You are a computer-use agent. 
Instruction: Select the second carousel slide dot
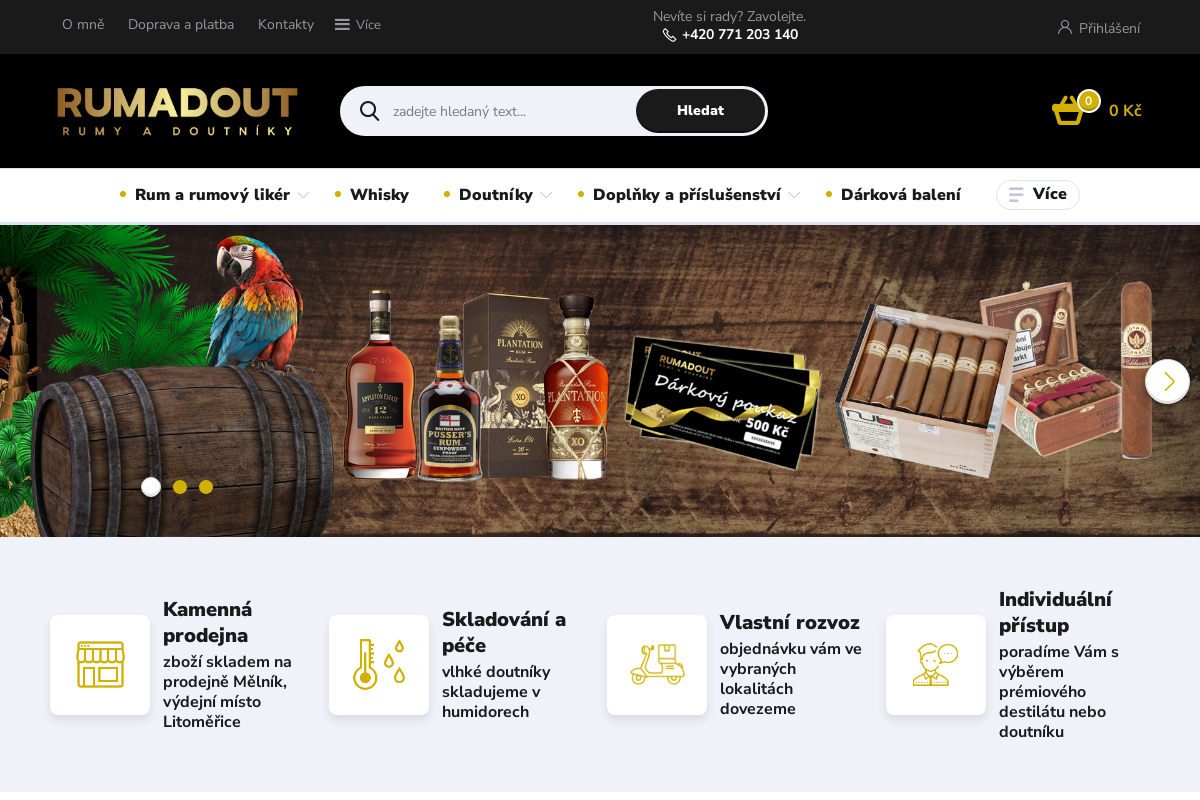point(180,487)
